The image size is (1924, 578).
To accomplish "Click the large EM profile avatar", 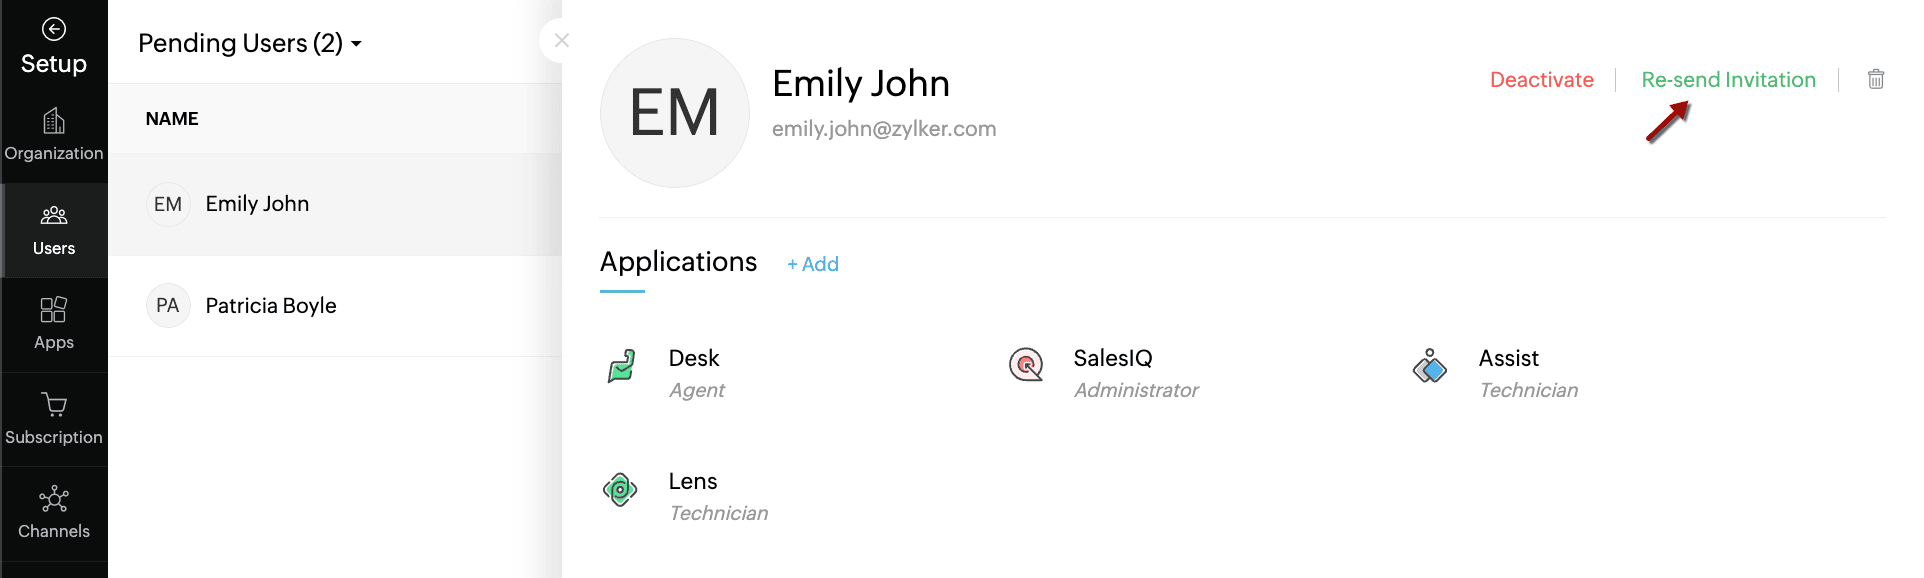I will coord(675,113).
